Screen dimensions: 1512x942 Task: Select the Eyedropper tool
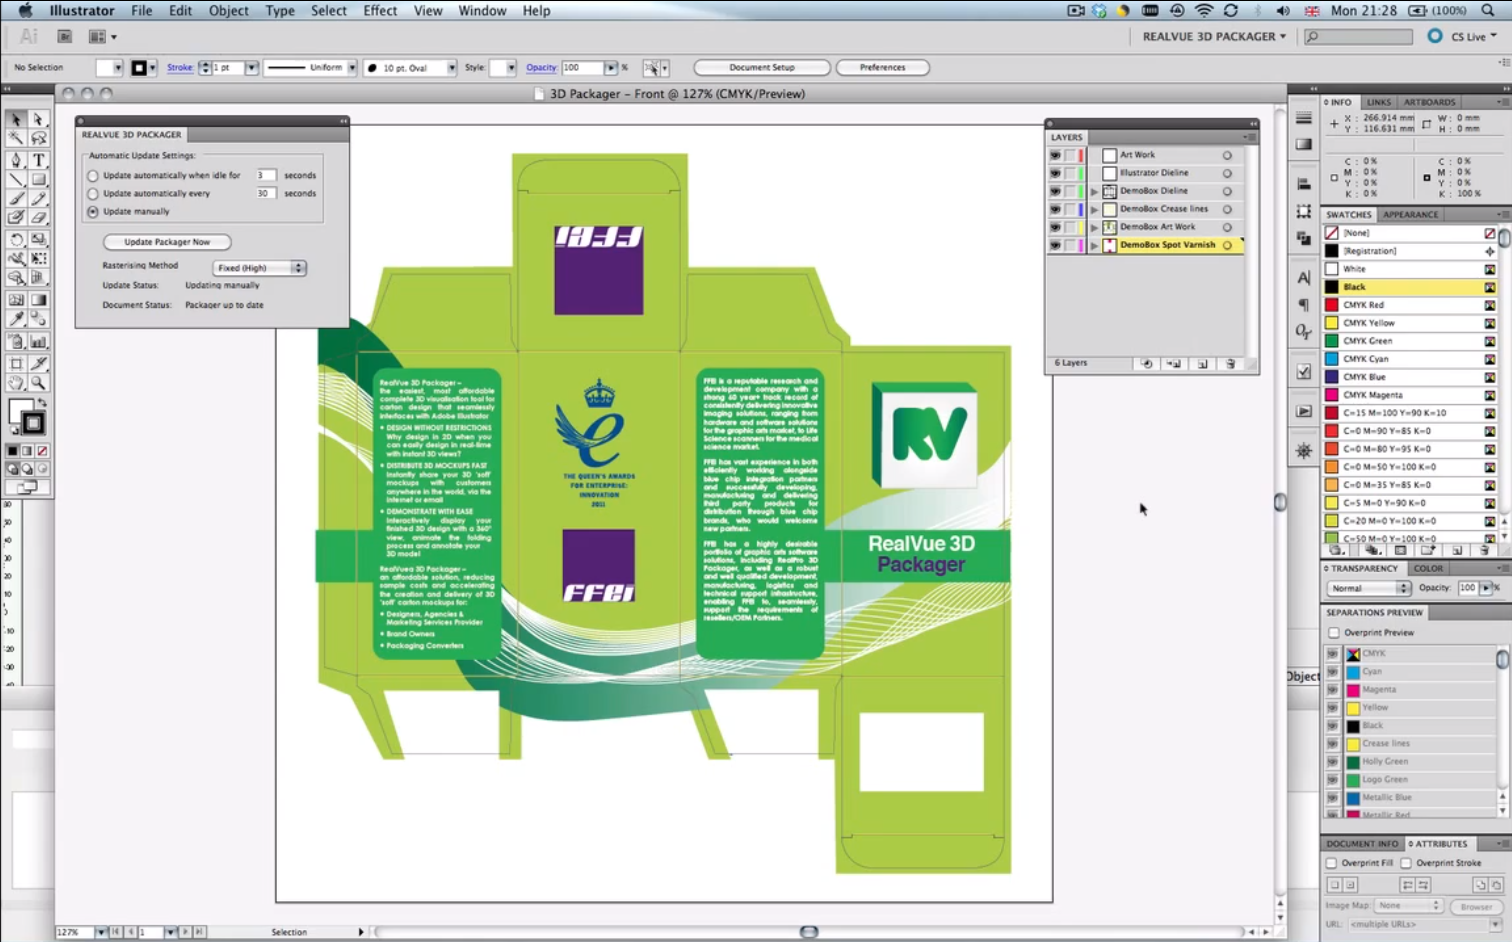tap(16, 319)
